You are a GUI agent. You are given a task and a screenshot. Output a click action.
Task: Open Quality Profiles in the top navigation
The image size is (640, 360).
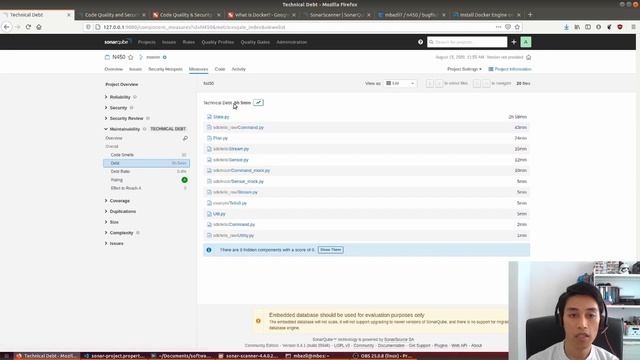218,42
